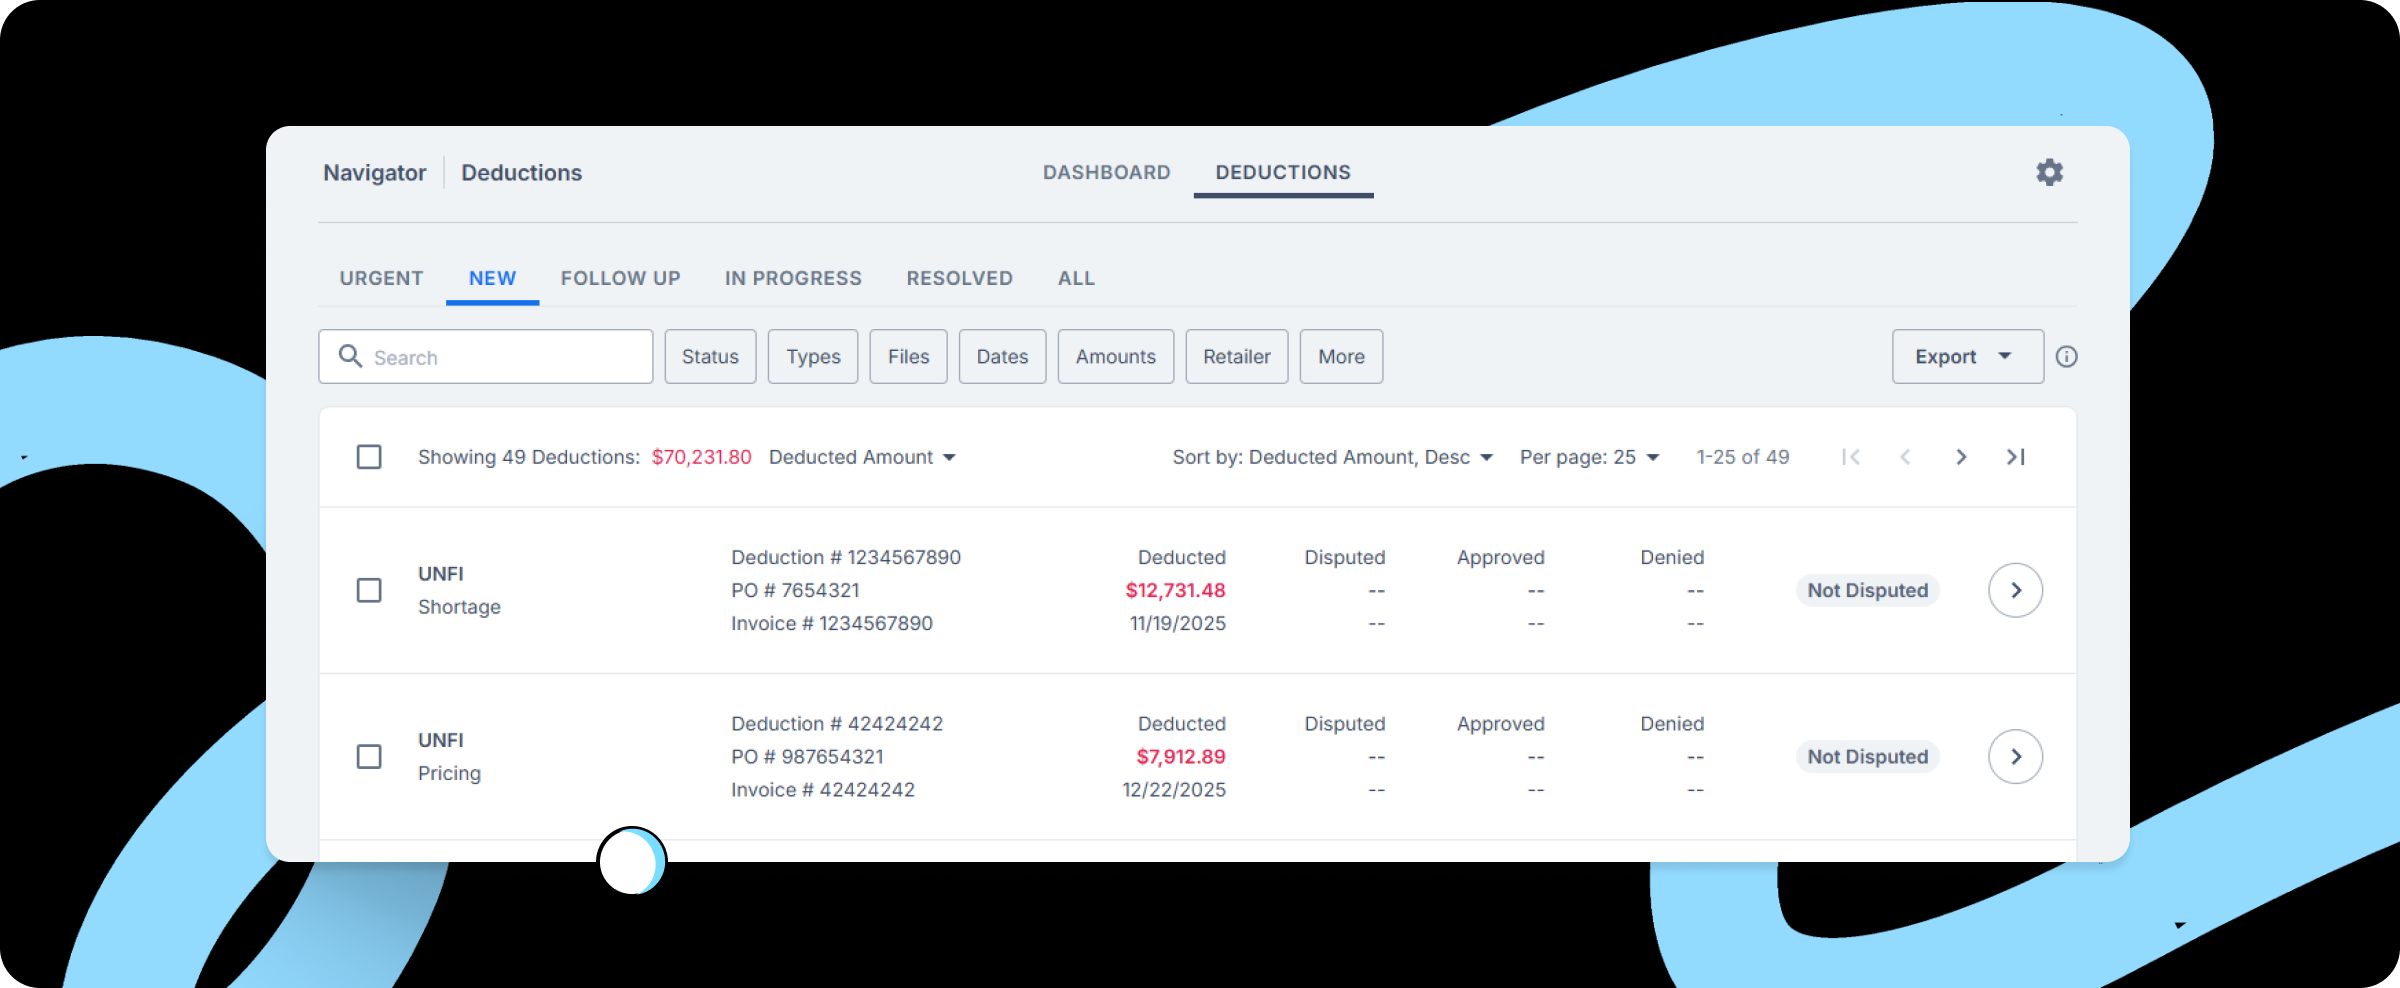Switch to the FOLLOW UP tab
The width and height of the screenshot is (2400, 988).
click(620, 278)
